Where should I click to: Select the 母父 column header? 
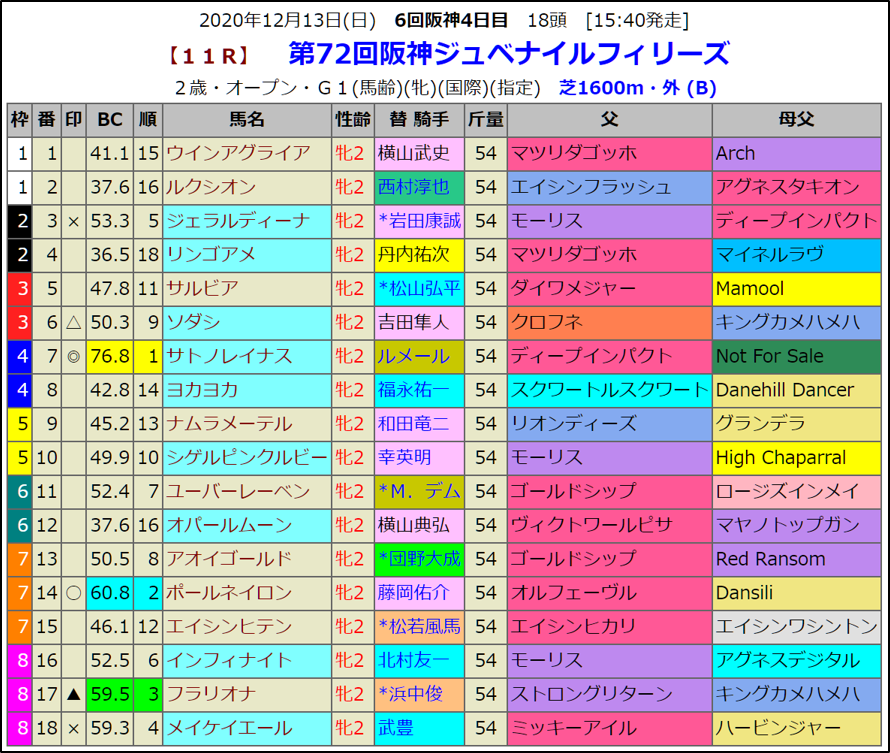pyautogui.click(x=796, y=120)
